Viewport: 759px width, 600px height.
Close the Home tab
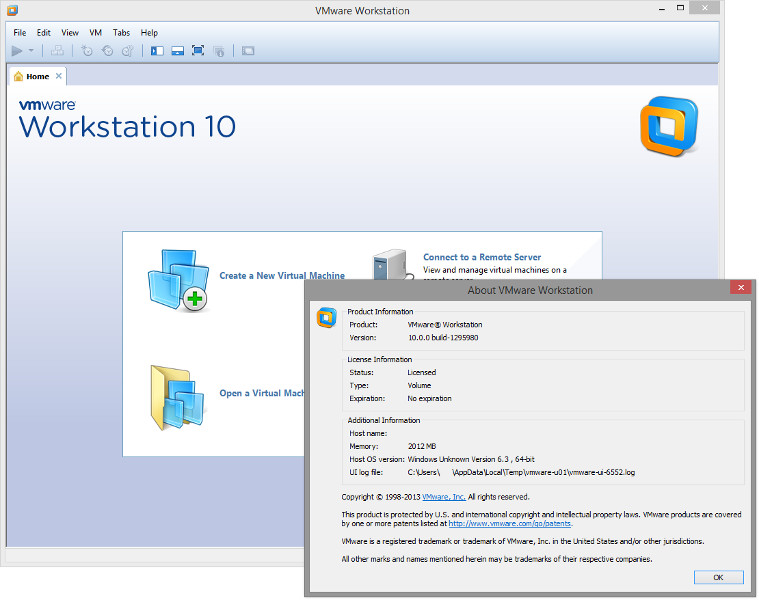[x=59, y=76]
